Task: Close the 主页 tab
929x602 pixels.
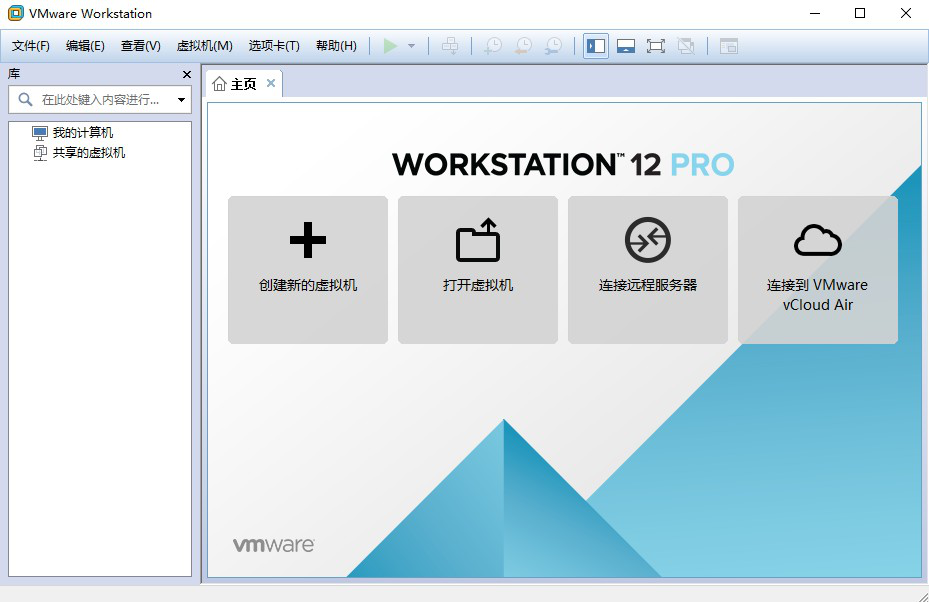Action: pyautogui.click(x=271, y=83)
